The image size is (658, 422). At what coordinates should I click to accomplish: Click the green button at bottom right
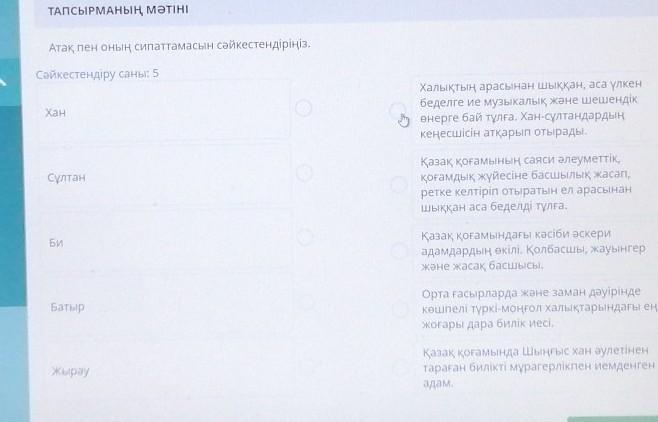[613, 419]
